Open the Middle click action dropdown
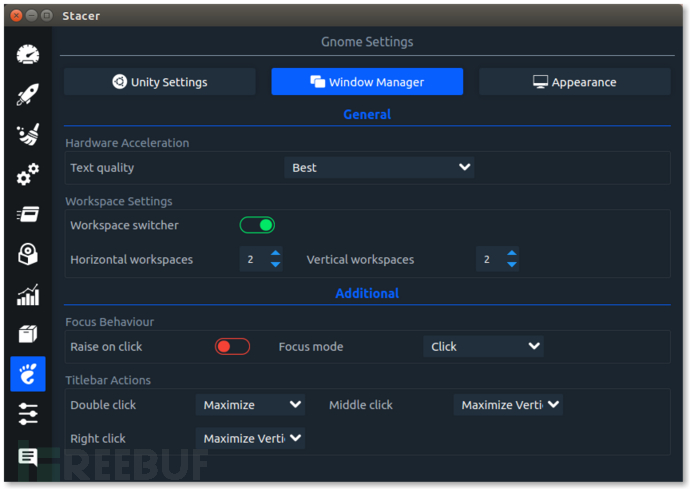This screenshot has width=690, height=489. click(508, 404)
